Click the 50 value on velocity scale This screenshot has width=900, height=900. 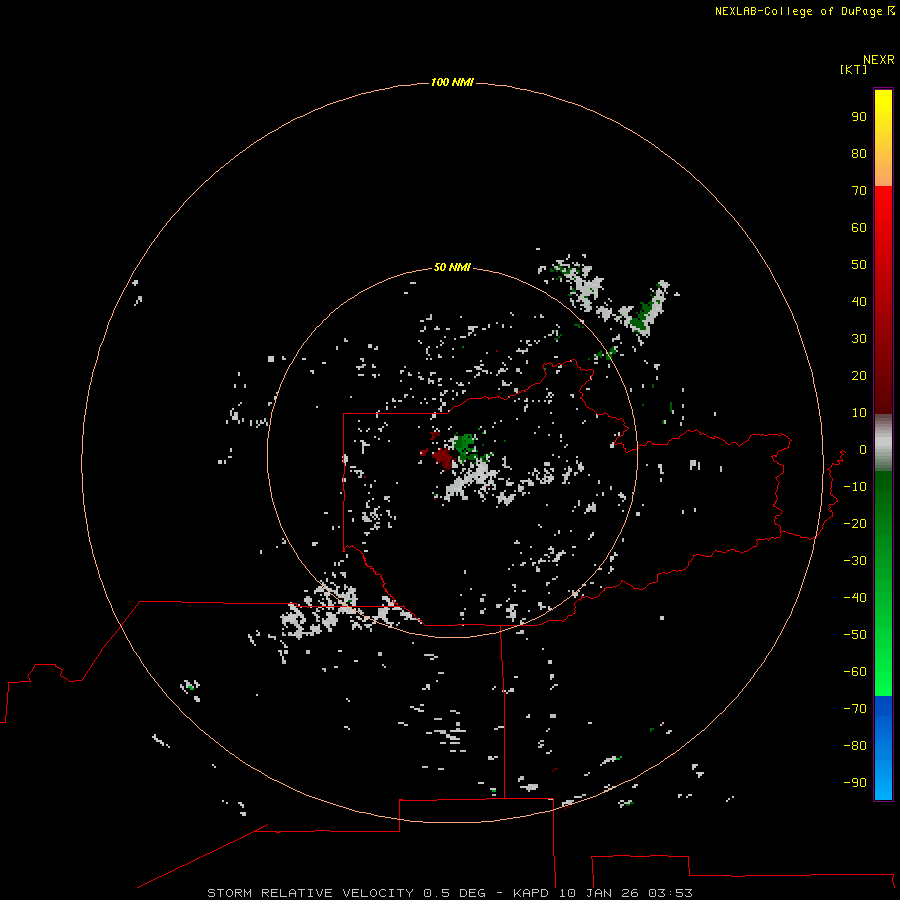tap(859, 265)
